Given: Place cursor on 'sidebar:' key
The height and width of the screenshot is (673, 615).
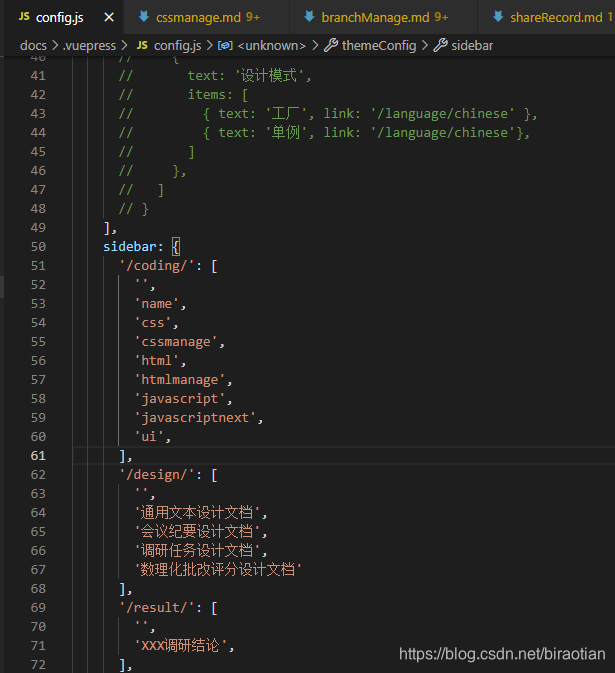Looking at the screenshot, I should tap(133, 247).
